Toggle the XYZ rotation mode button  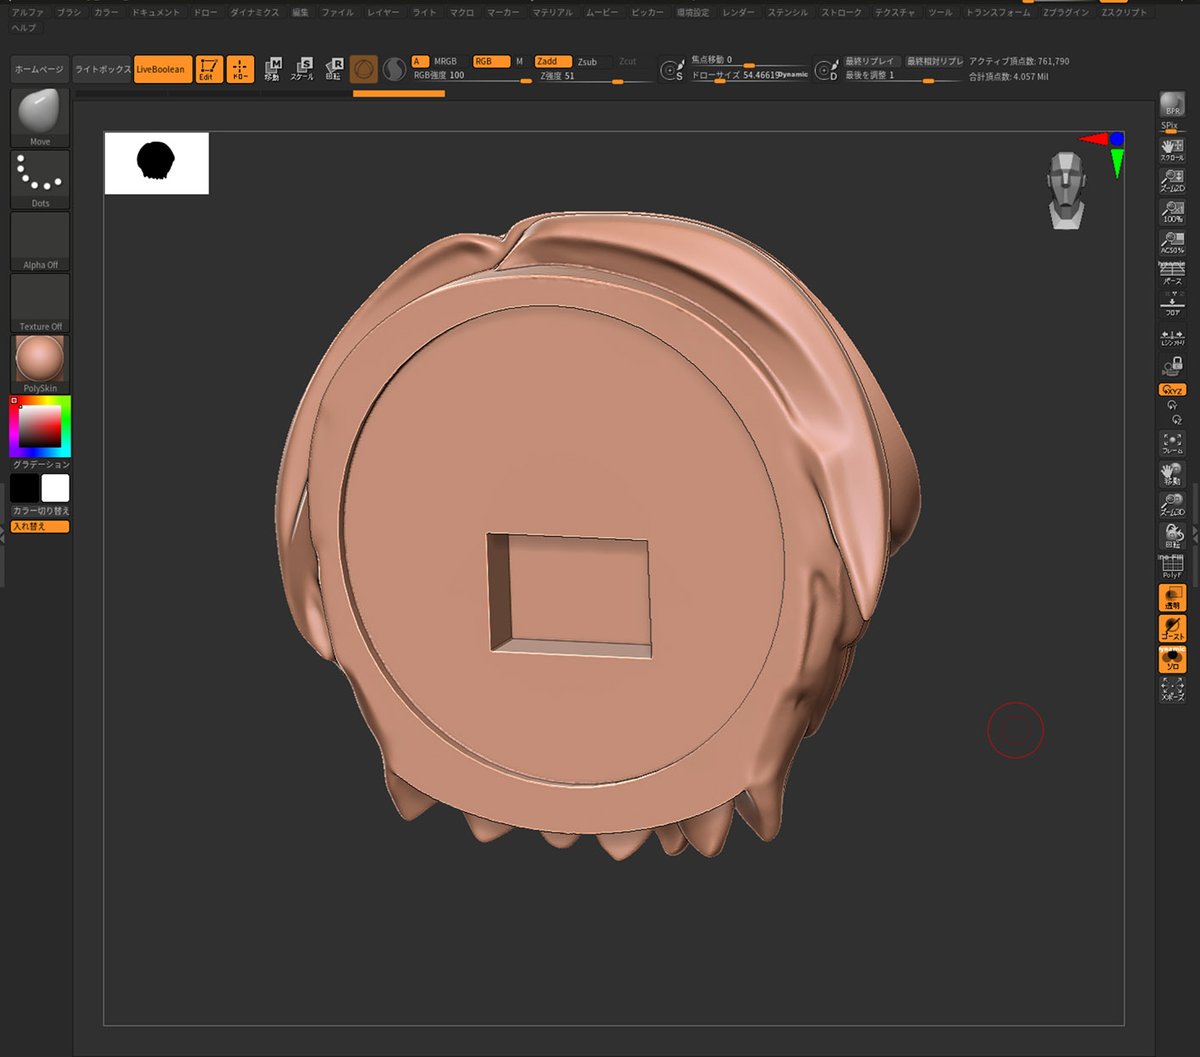pos(1172,389)
